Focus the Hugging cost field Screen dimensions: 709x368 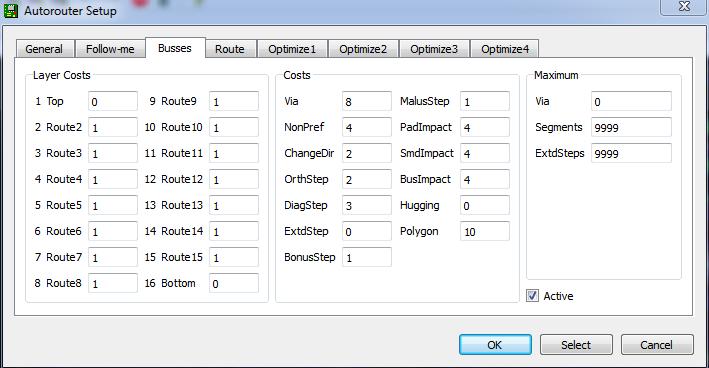pos(485,205)
